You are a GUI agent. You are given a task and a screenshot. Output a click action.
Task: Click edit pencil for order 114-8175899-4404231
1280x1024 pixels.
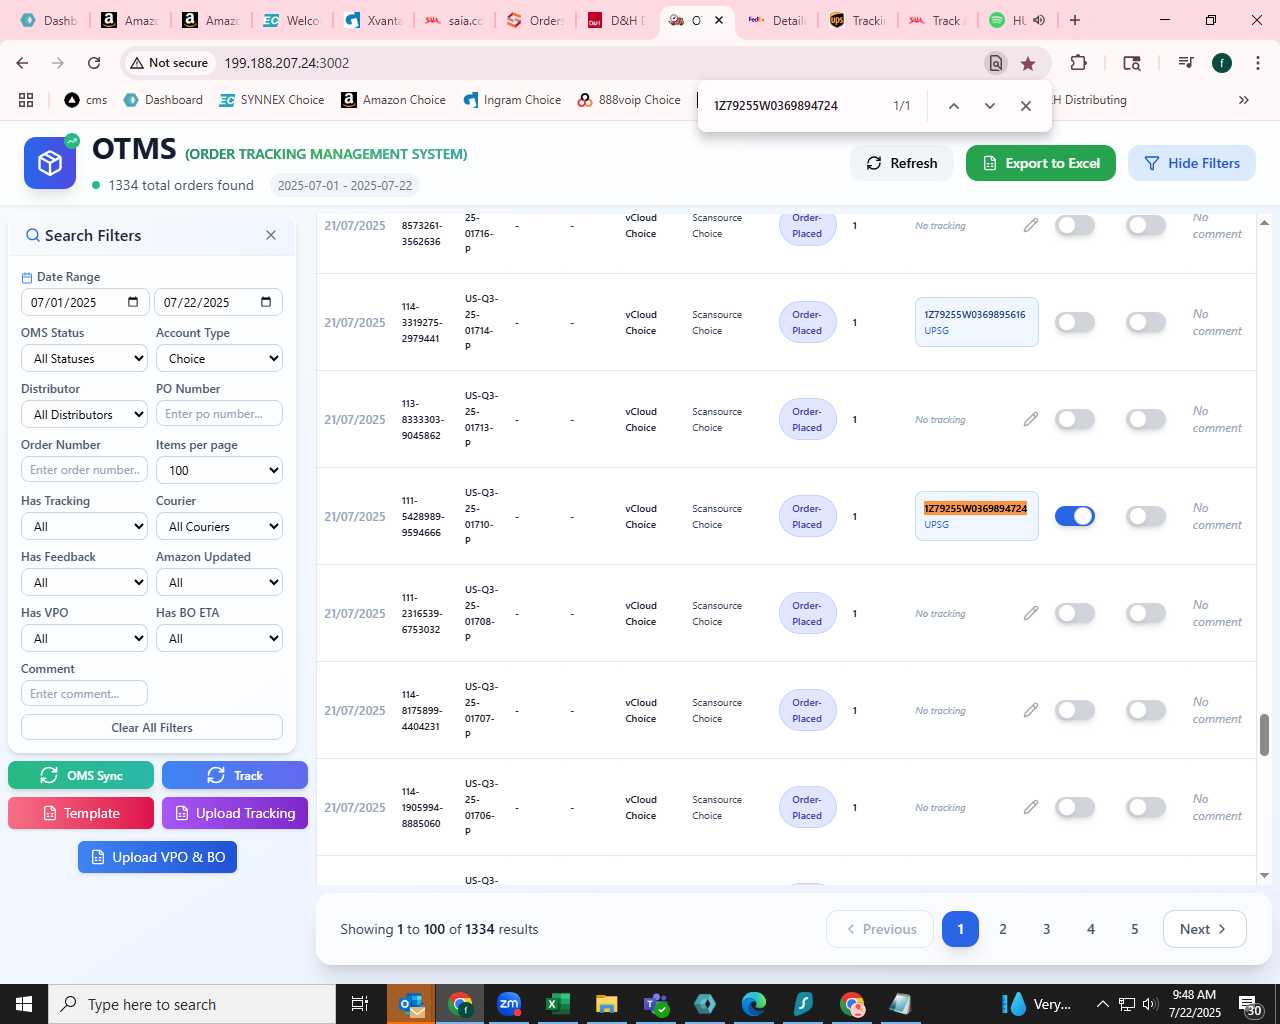1031,710
